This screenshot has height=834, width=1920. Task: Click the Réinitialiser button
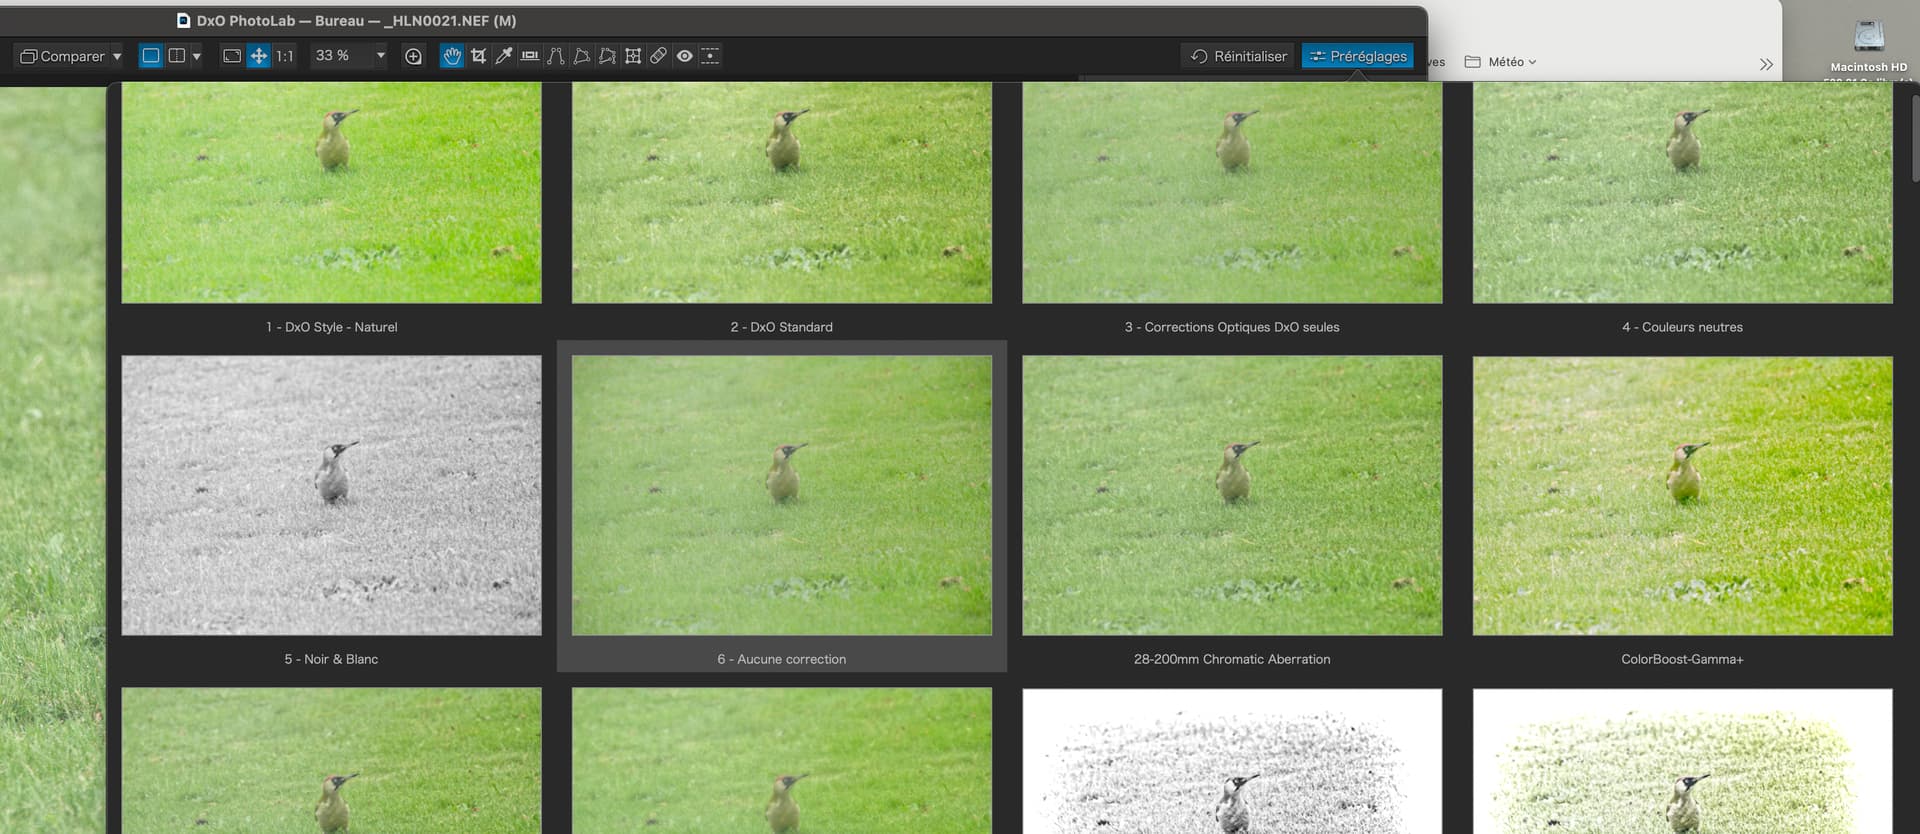(x=1238, y=56)
